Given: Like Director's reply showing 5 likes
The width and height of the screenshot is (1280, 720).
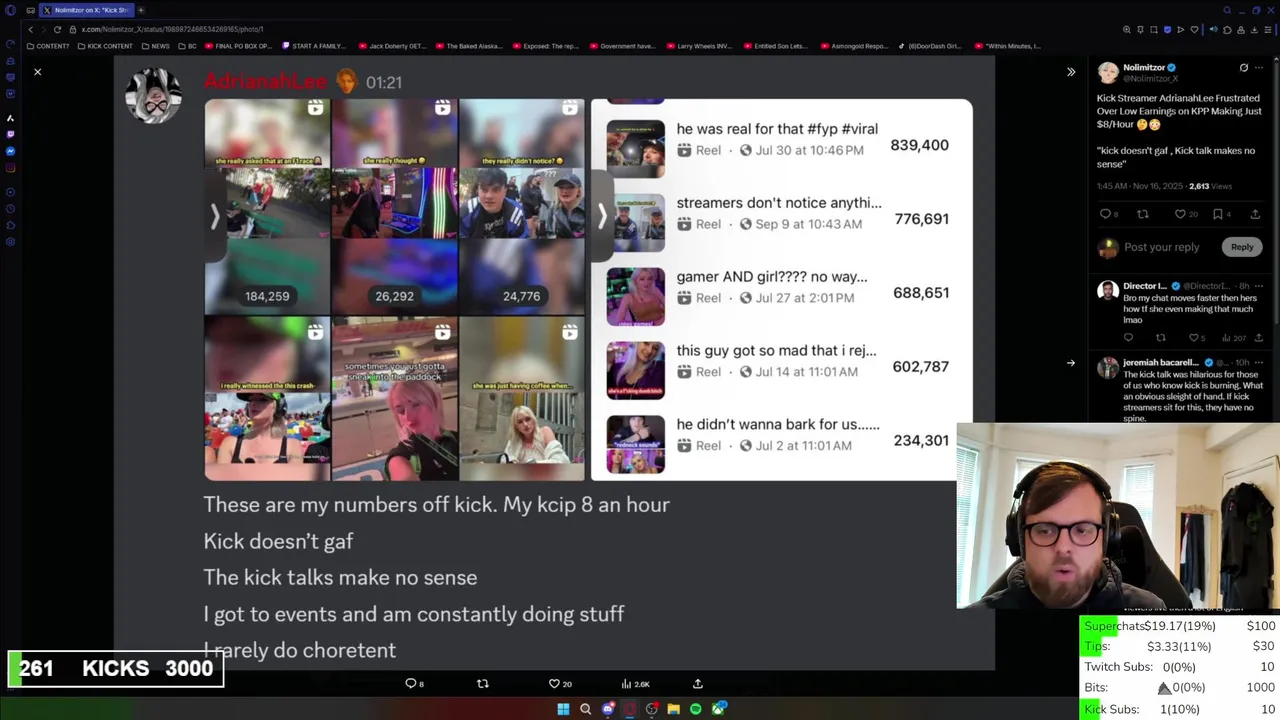Looking at the screenshot, I should click(x=1197, y=338).
